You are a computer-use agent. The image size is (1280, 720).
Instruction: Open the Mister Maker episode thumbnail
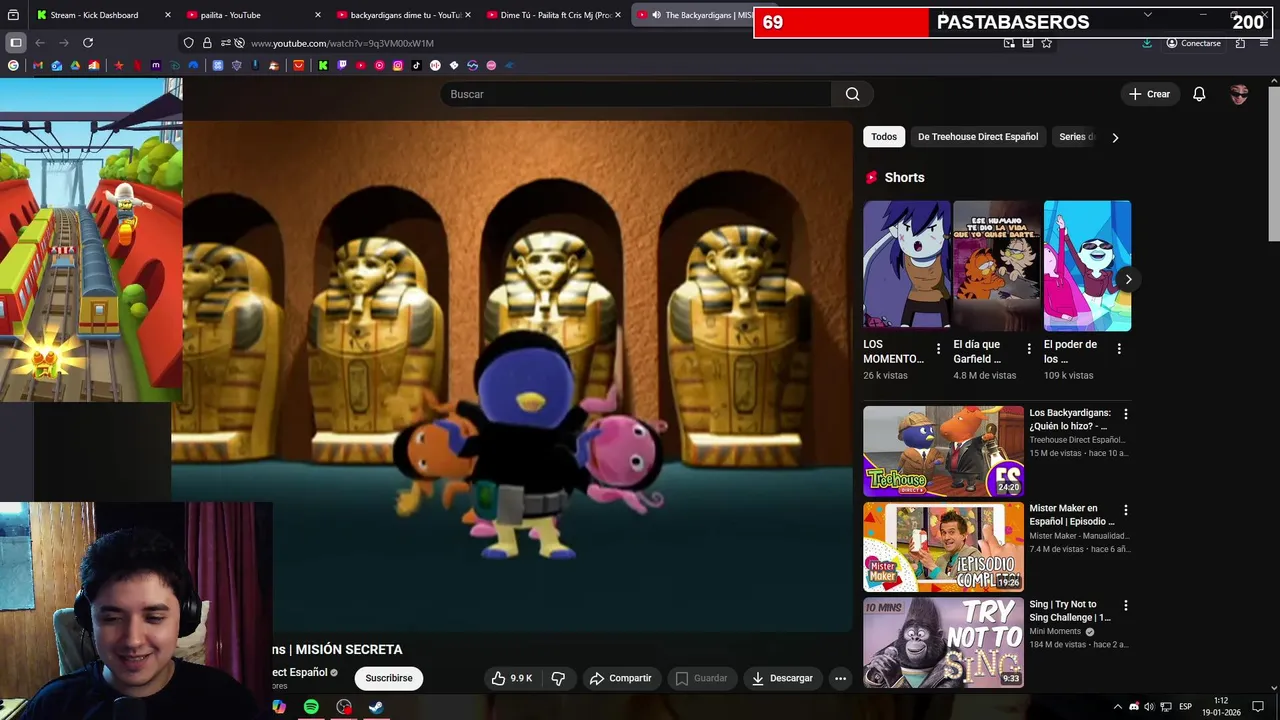pos(943,547)
